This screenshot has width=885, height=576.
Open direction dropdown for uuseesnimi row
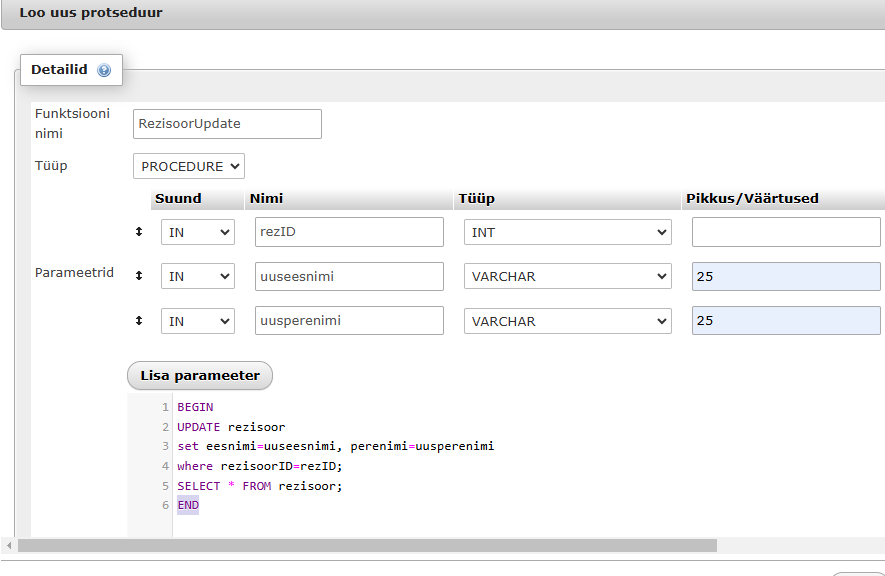click(x=198, y=276)
